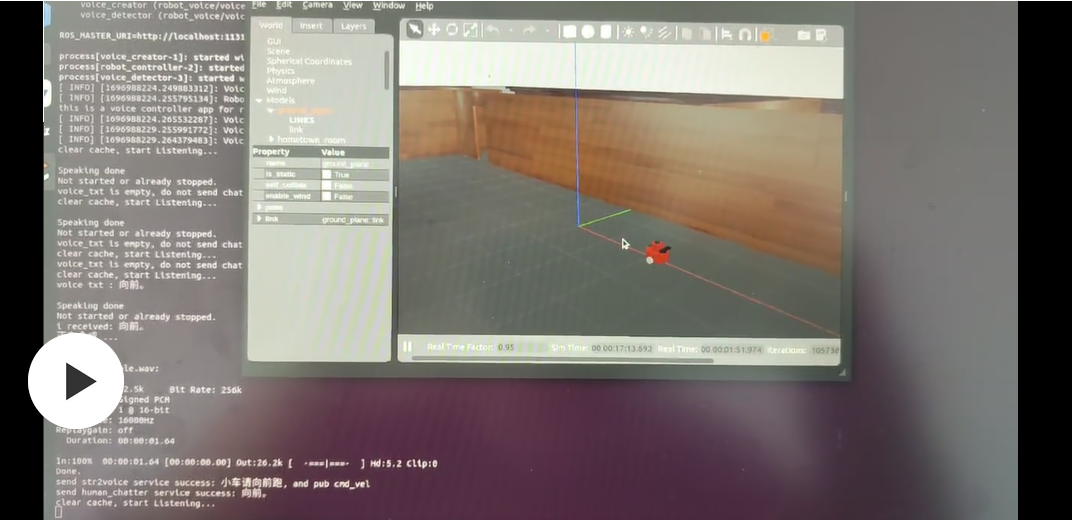Select the highlighted ground_plane model
Viewport: 1072px width, 520px height.
pos(306,110)
